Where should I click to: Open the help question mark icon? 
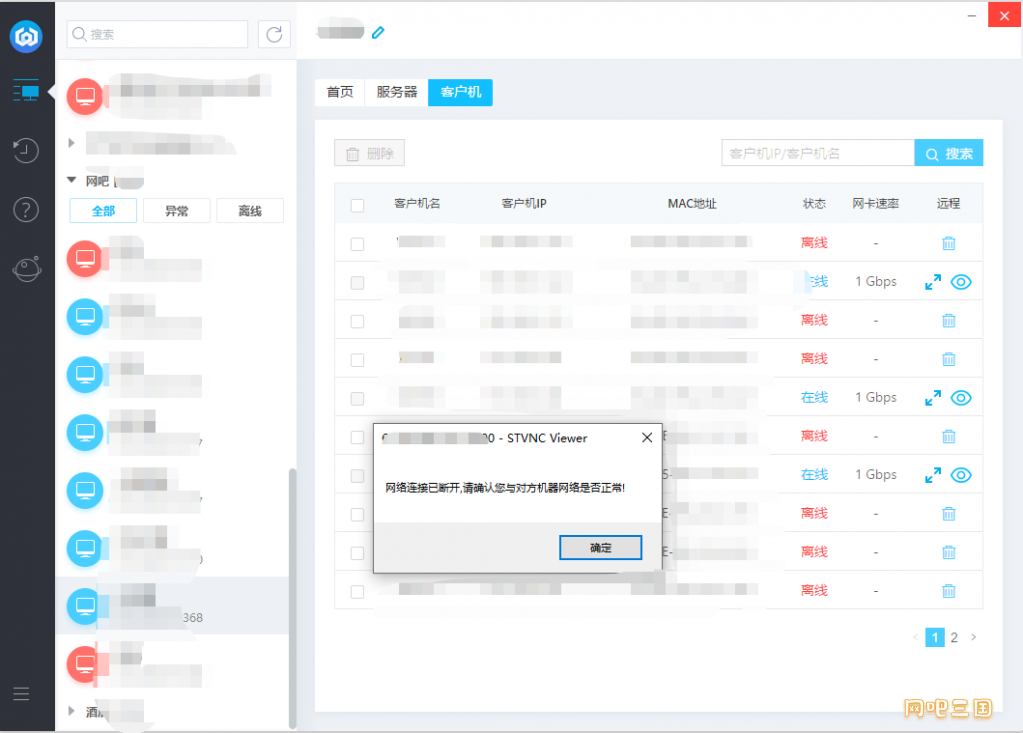click(x=26, y=209)
